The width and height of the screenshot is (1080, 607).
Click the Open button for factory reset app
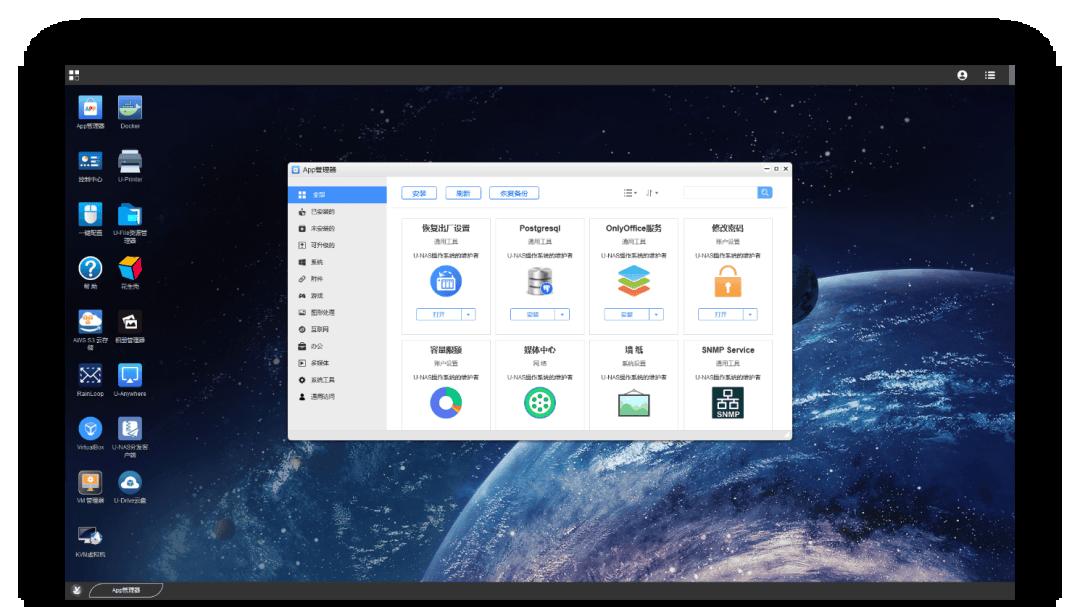(439, 315)
